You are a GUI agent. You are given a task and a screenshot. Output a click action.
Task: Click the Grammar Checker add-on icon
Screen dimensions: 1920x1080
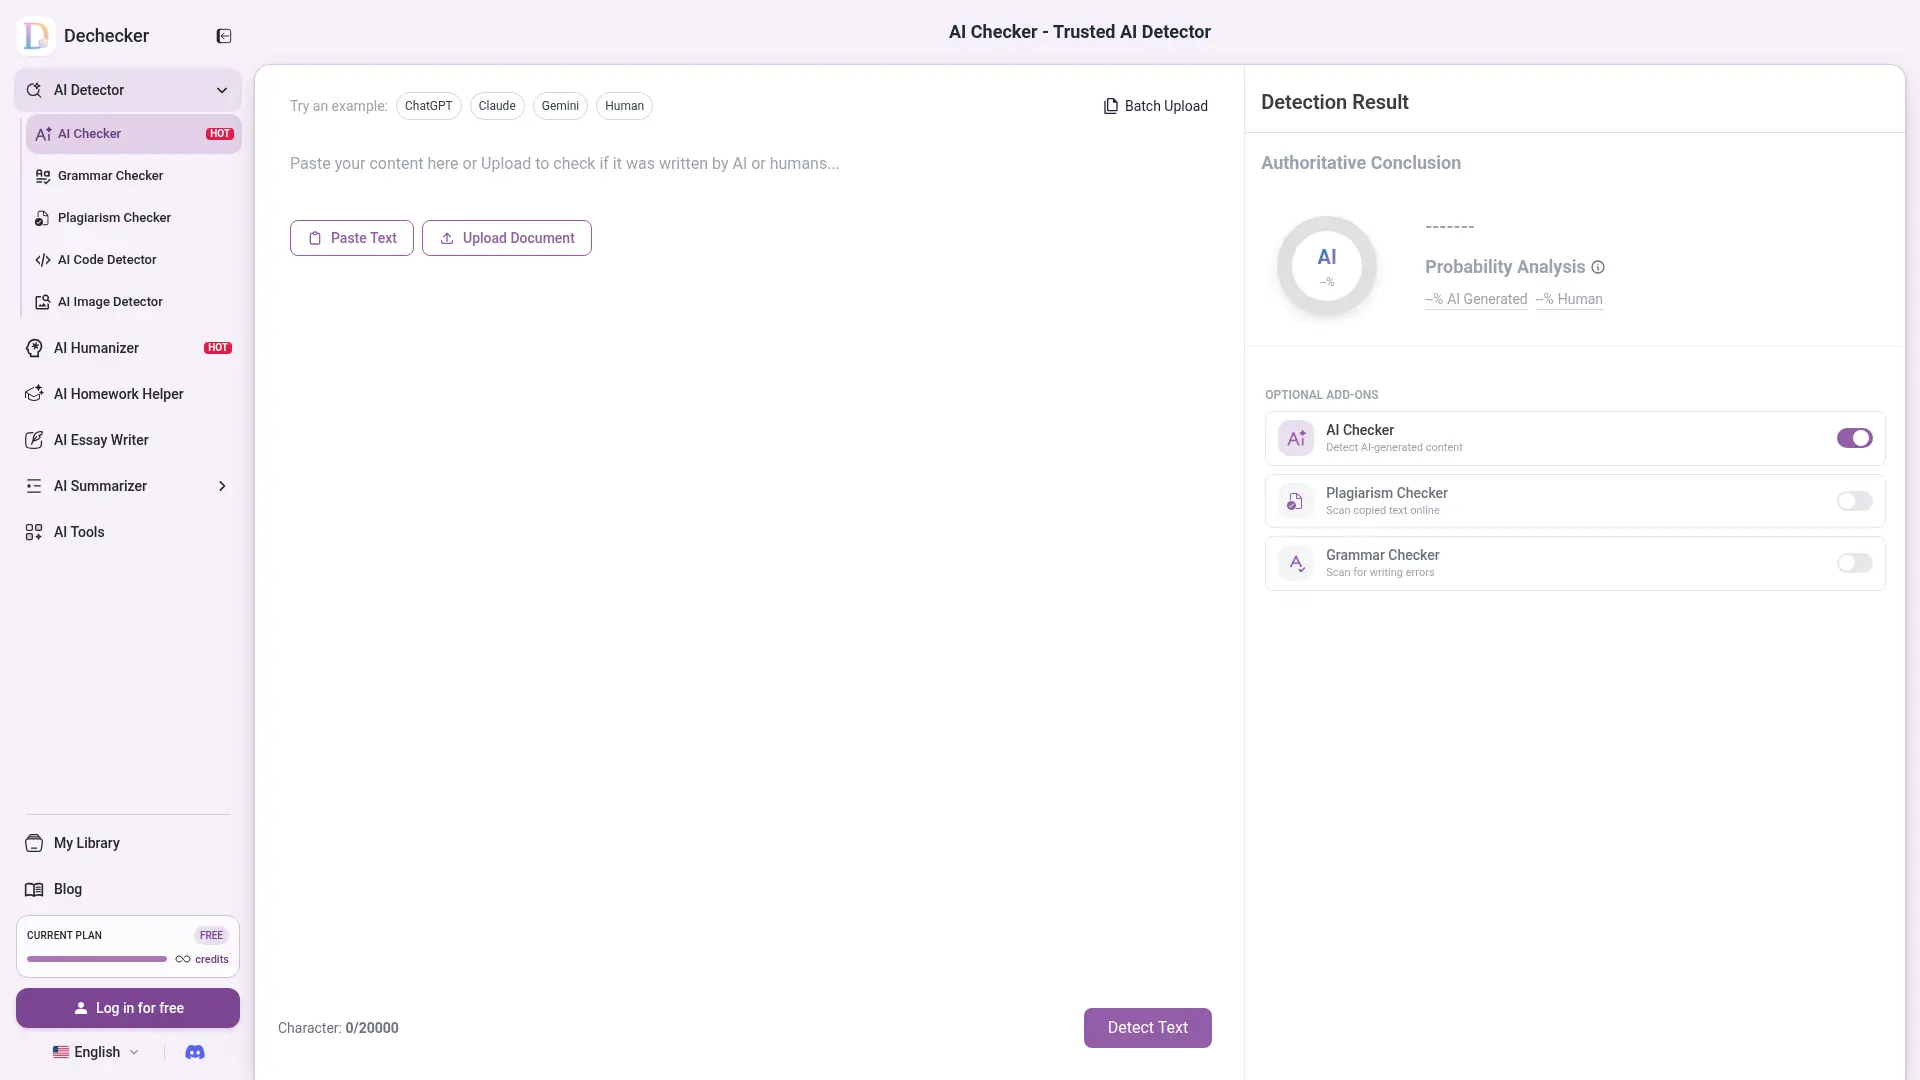click(x=1296, y=563)
